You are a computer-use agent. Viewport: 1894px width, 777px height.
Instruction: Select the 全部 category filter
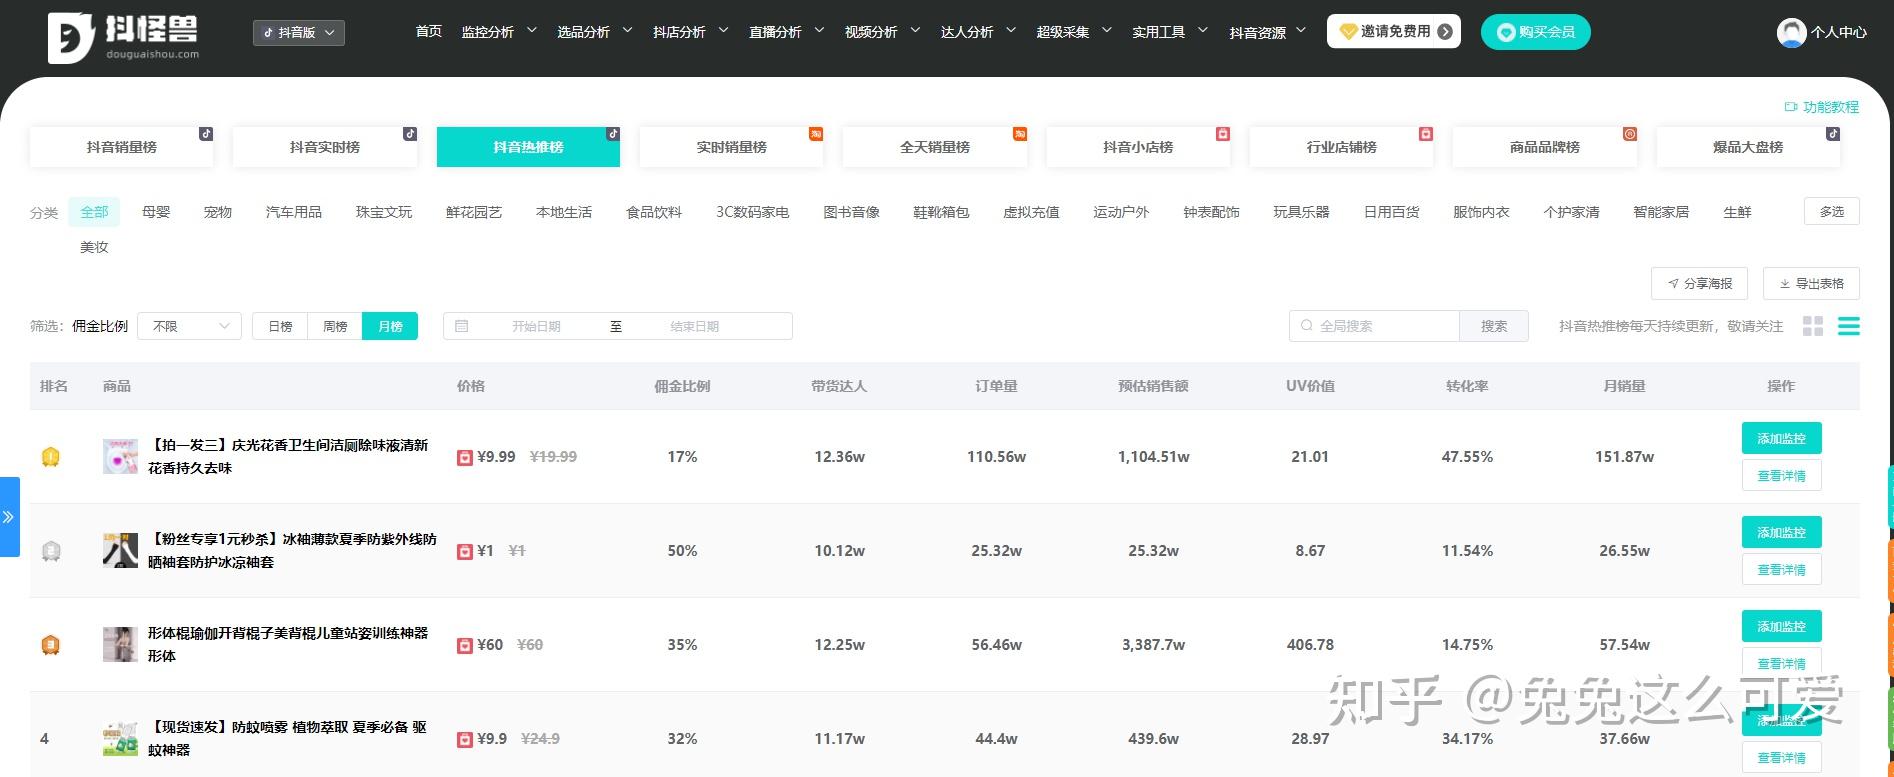pos(94,212)
